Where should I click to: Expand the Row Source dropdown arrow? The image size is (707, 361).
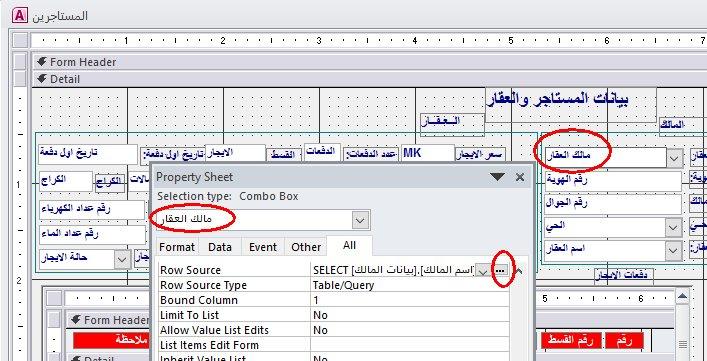point(483,271)
